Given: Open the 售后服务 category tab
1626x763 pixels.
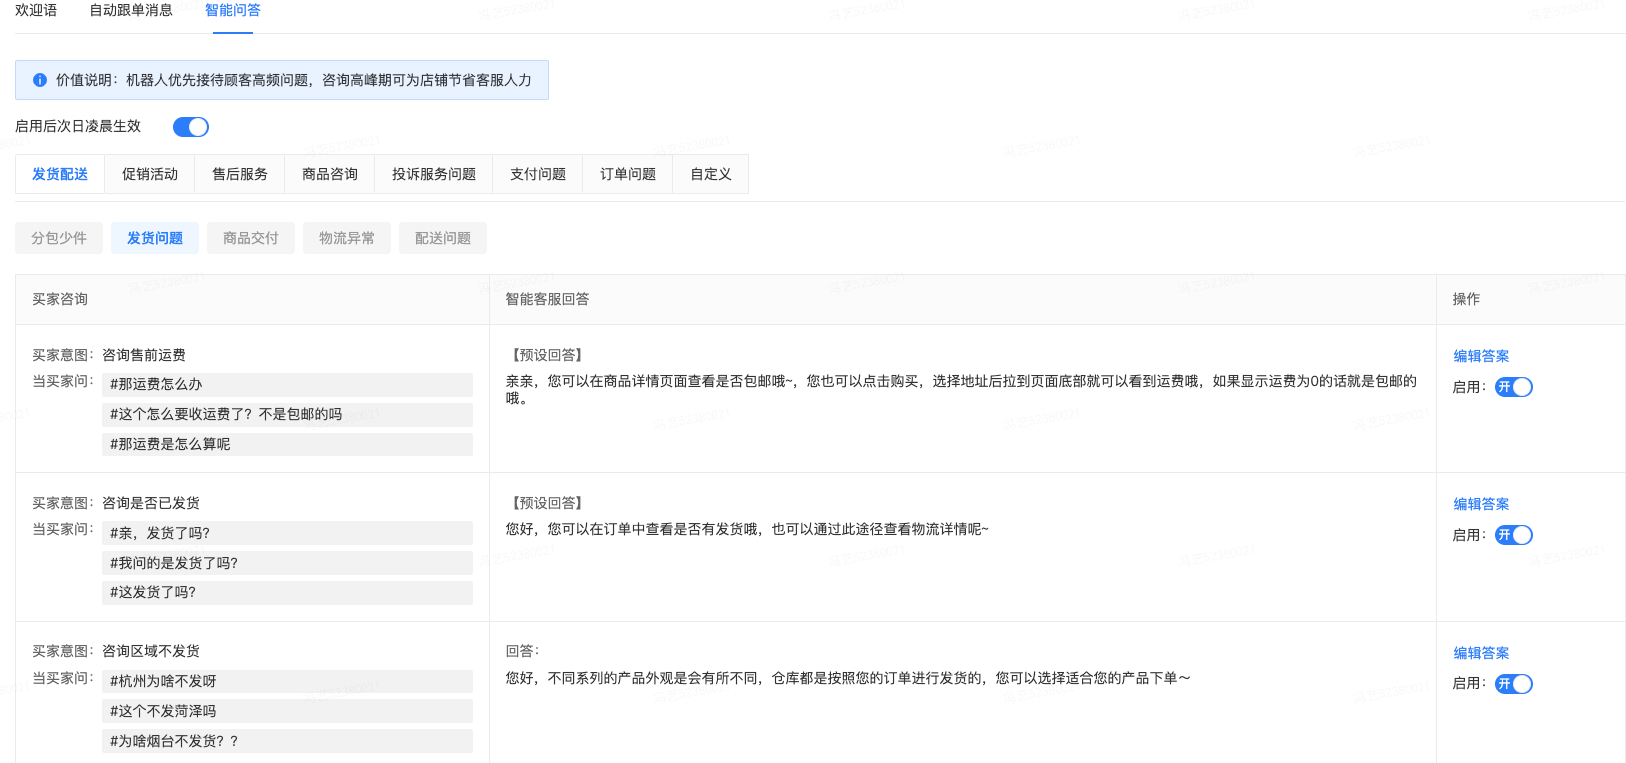Looking at the screenshot, I should (x=240, y=174).
